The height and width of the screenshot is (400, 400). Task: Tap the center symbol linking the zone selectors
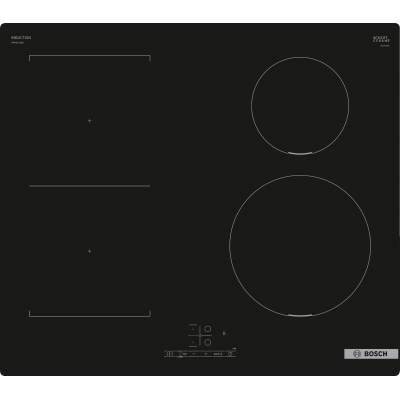coord(200,335)
